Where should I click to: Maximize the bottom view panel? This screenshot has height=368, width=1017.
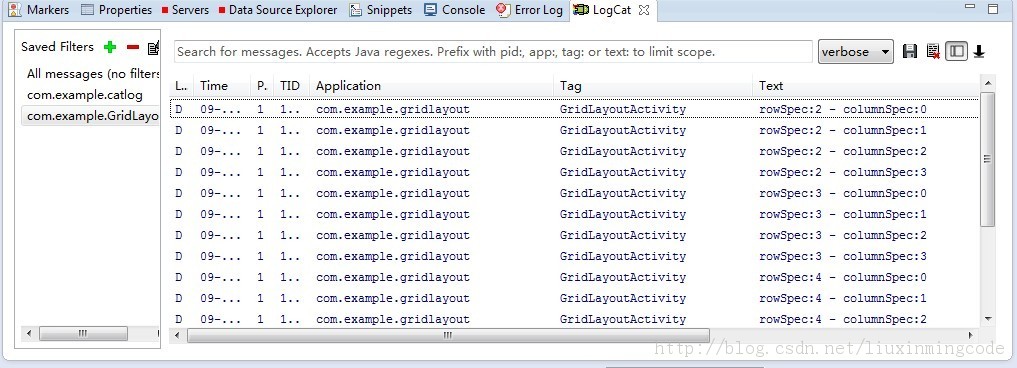(993, 8)
